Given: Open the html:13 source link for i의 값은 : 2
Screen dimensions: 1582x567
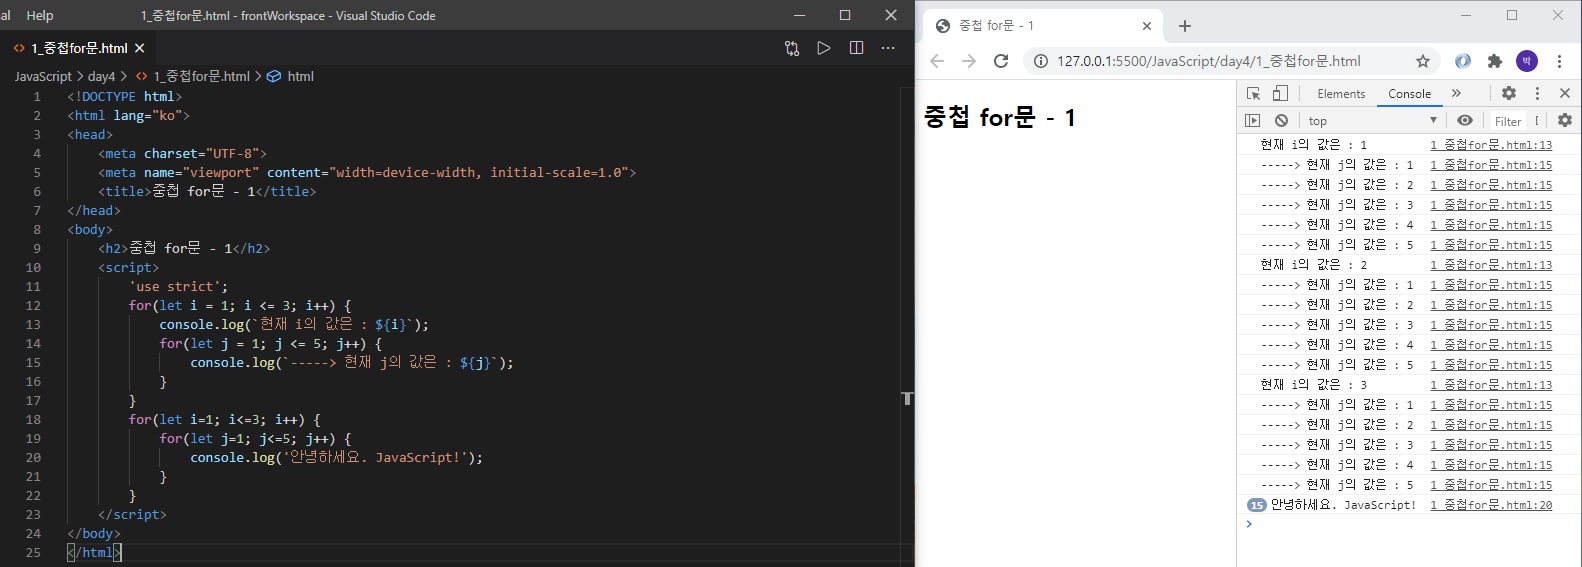Looking at the screenshot, I should click(1491, 265).
